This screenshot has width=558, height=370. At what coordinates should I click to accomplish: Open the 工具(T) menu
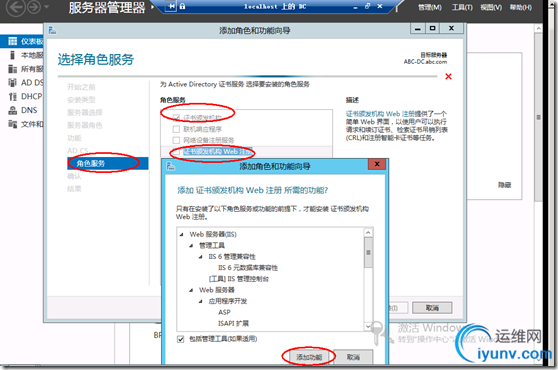pyautogui.click(x=462, y=7)
